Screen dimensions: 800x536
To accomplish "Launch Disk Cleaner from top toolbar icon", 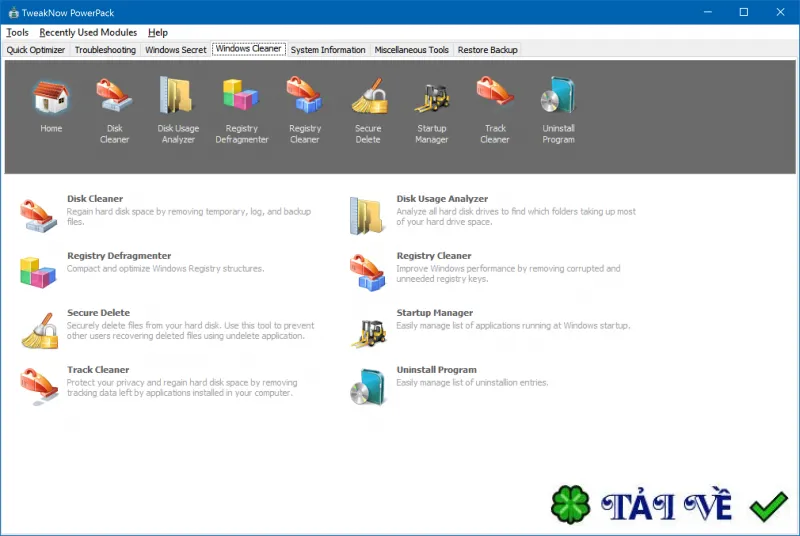I will click(x=114, y=95).
